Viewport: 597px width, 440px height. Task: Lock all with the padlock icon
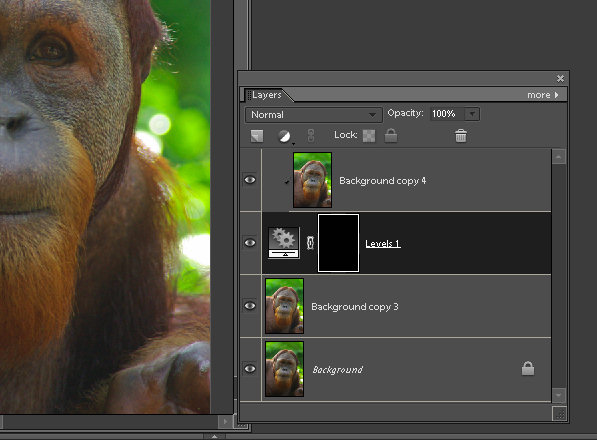click(391, 136)
